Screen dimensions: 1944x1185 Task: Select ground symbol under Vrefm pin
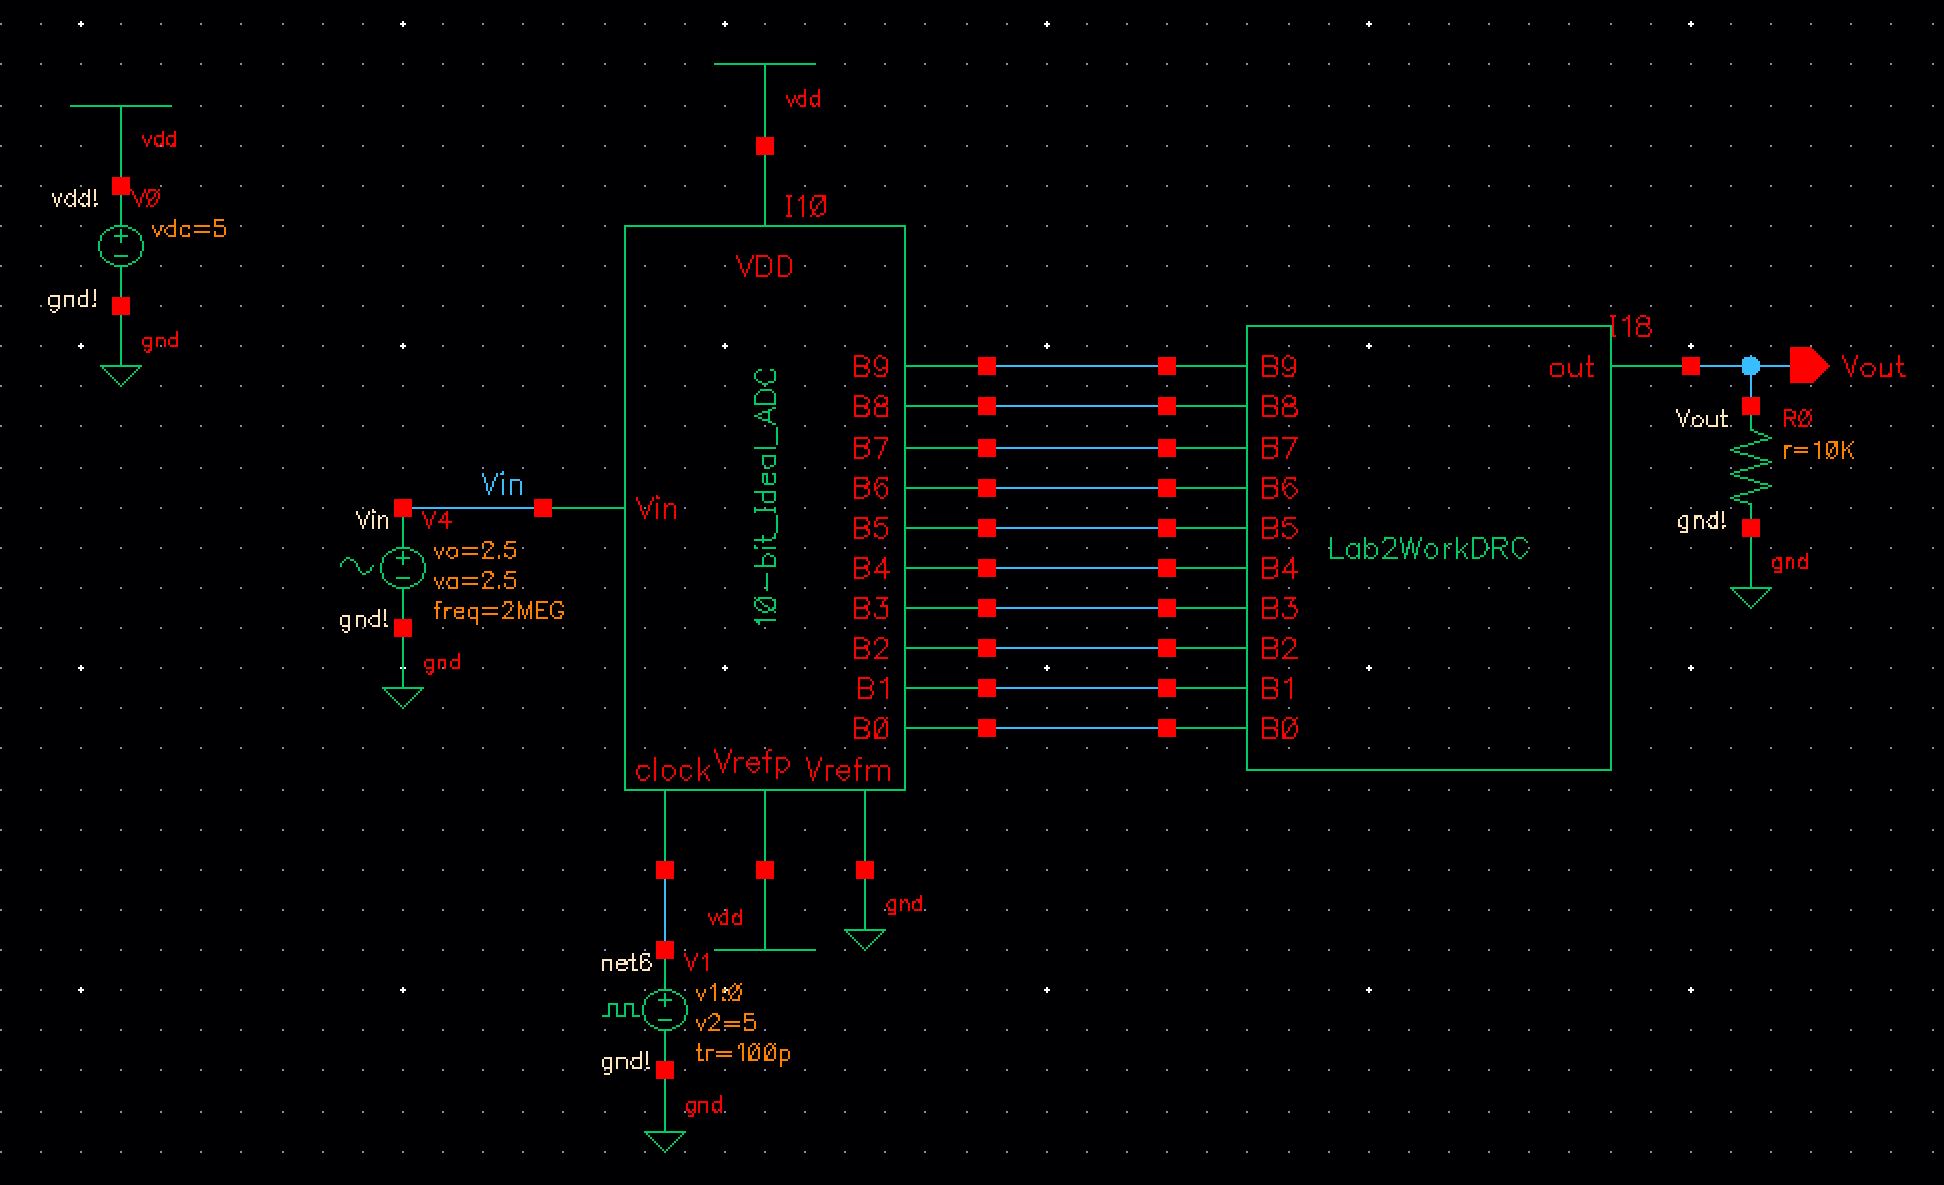coord(865,939)
